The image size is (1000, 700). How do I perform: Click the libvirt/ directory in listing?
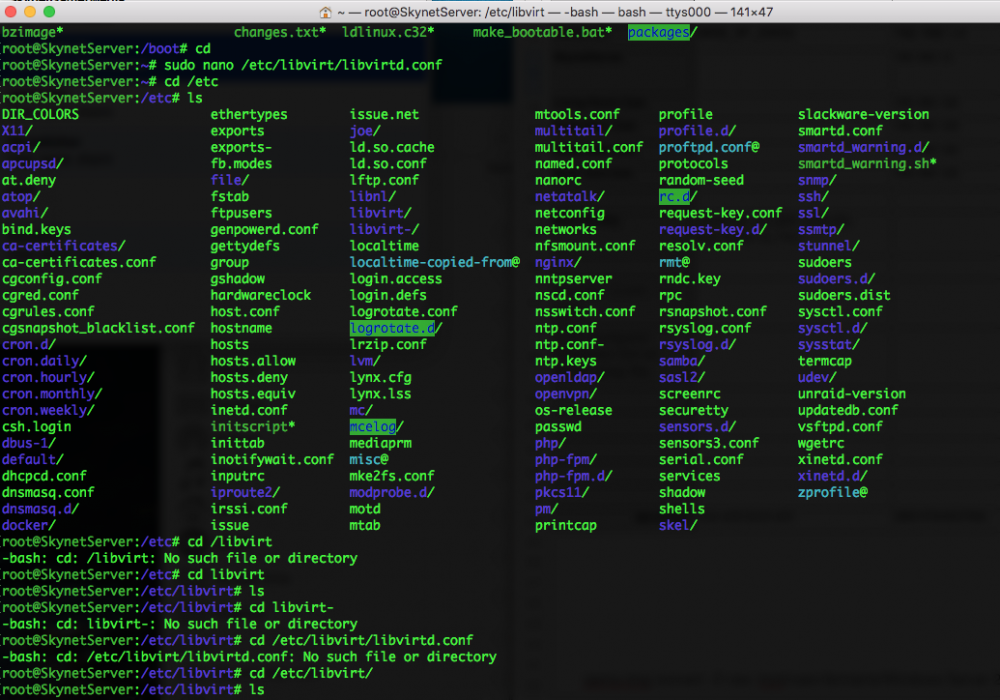381,213
